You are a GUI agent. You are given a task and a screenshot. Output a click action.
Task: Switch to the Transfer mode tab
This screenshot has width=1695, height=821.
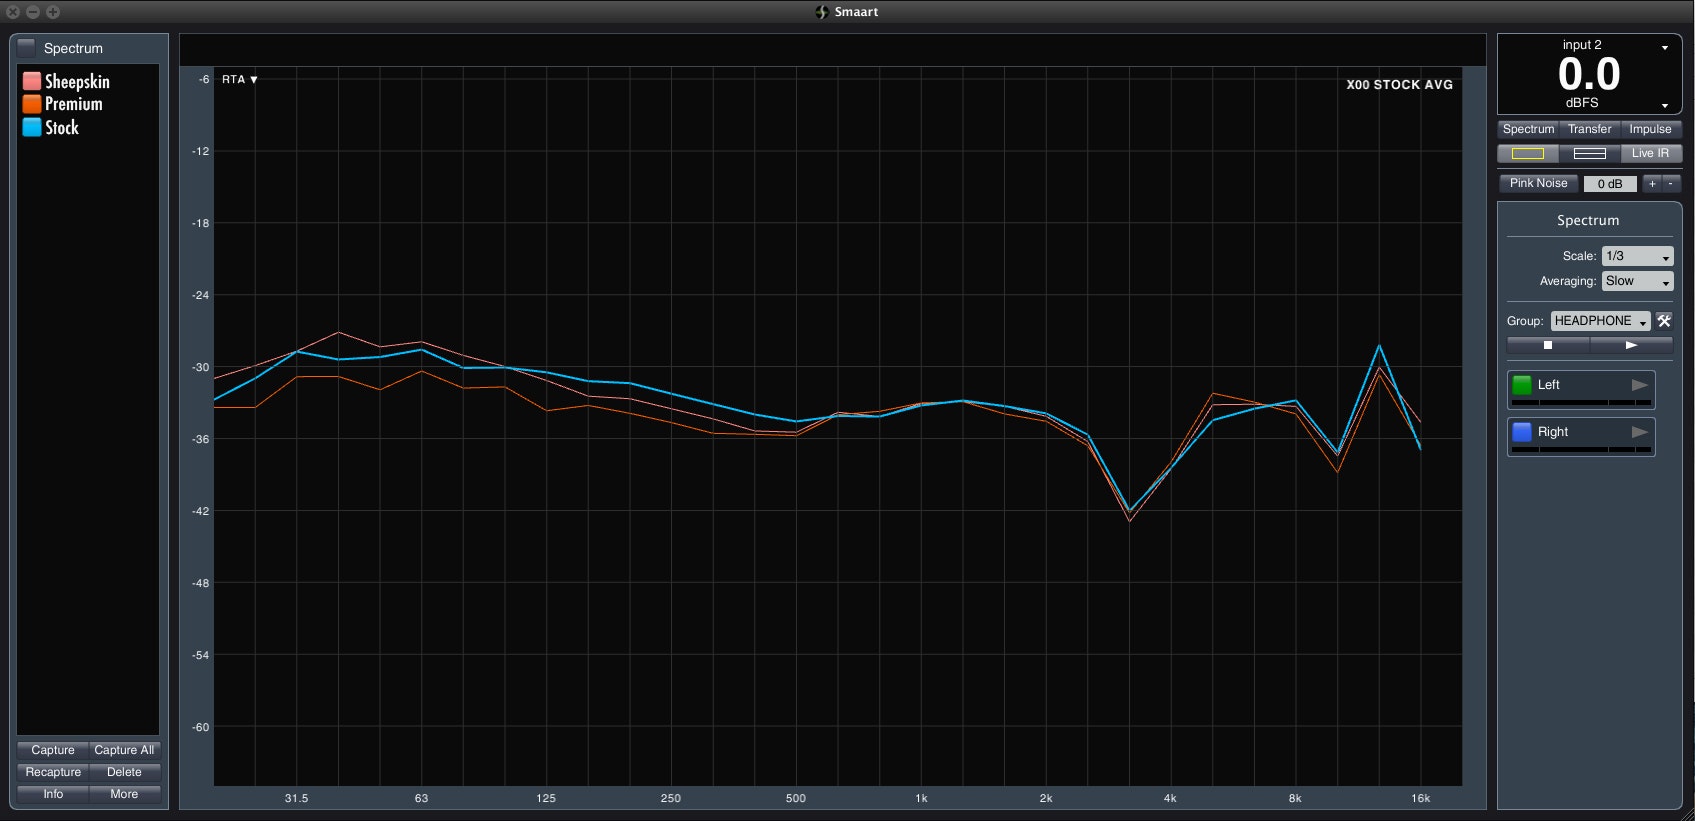coord(1589,129)
